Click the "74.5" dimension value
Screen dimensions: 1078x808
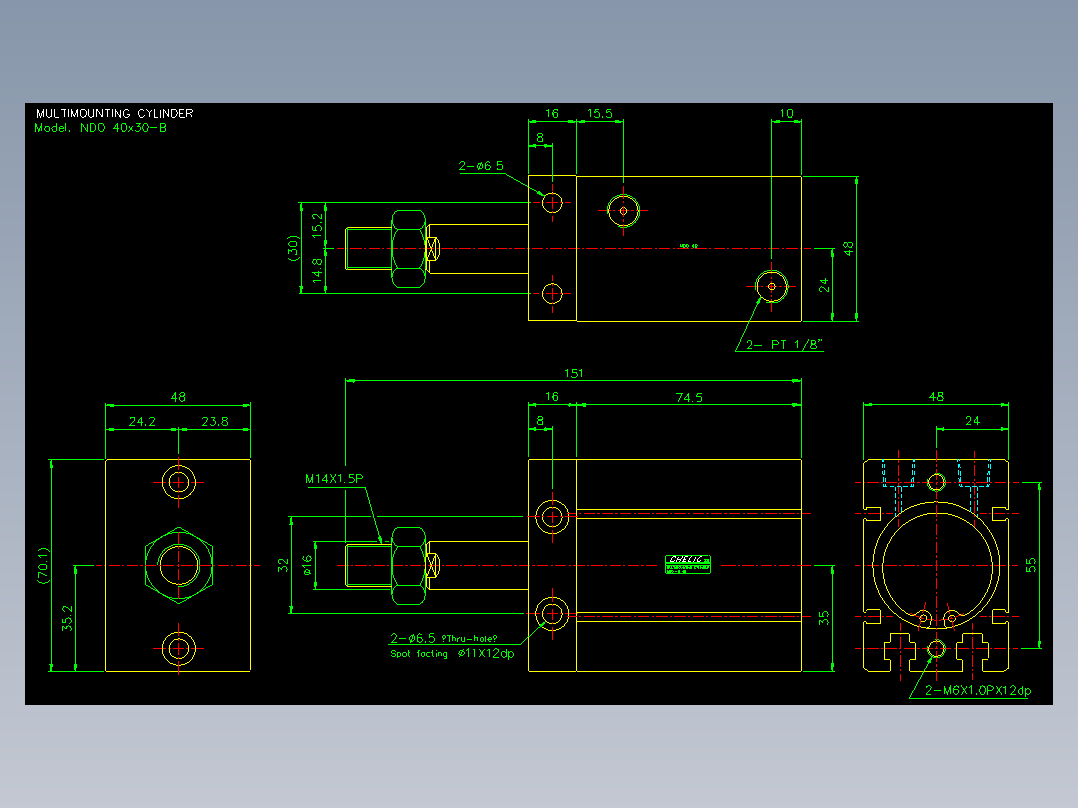click(x=689, y=397)
